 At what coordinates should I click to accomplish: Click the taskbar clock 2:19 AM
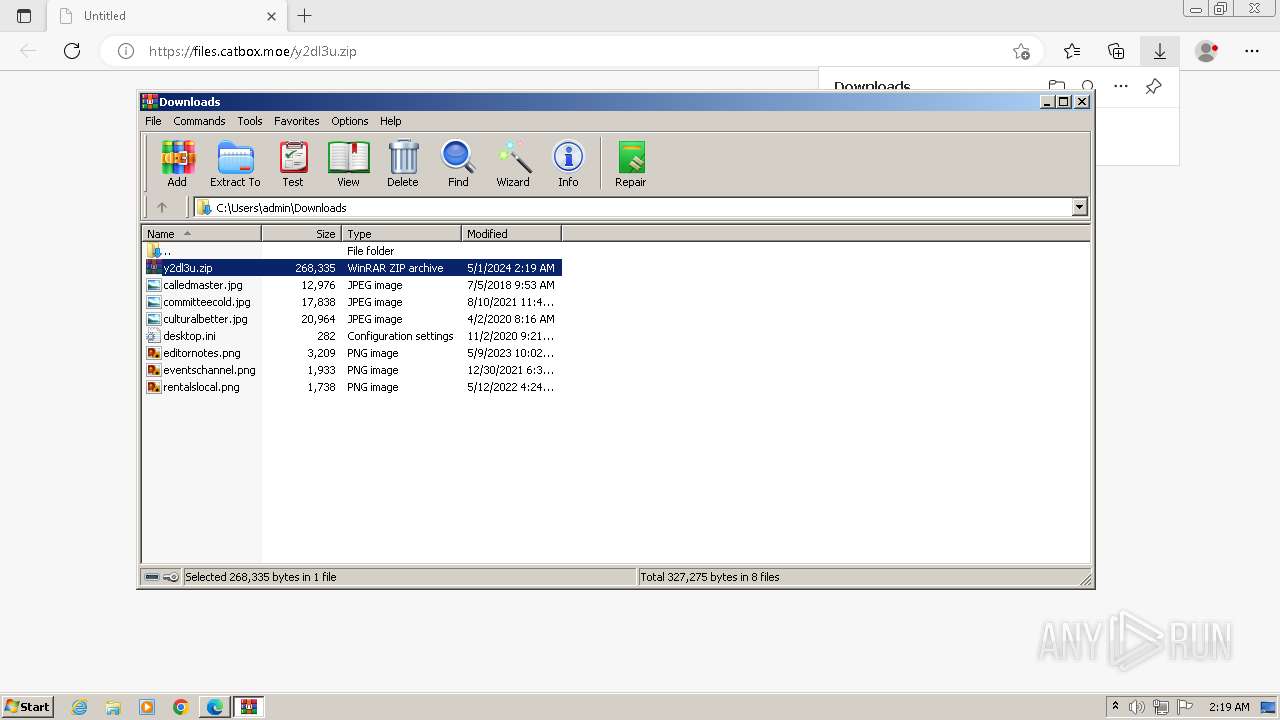(x=1229, y=707)
